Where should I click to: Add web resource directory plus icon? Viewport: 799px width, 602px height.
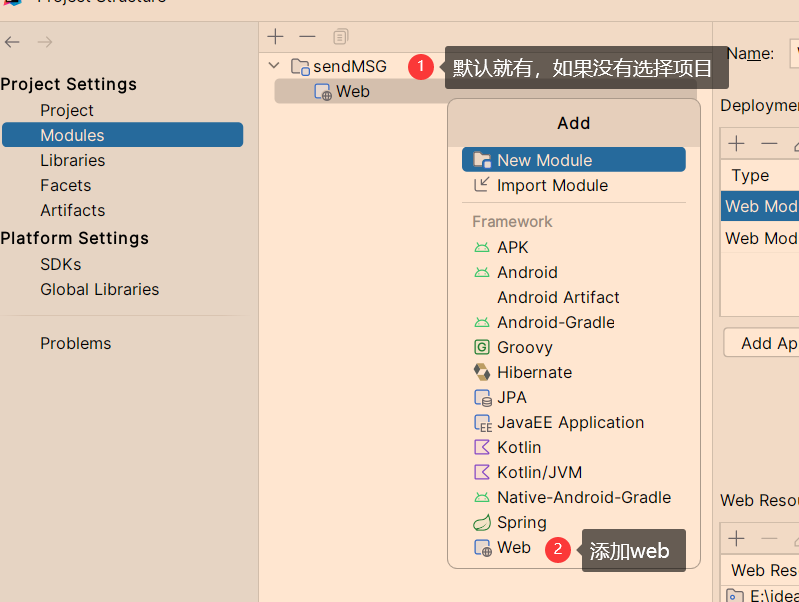[737, 539]
